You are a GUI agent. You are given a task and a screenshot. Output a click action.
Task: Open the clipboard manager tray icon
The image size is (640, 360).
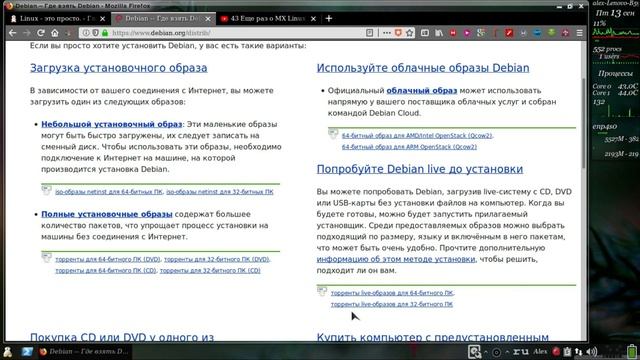click(x=567, y=351)
